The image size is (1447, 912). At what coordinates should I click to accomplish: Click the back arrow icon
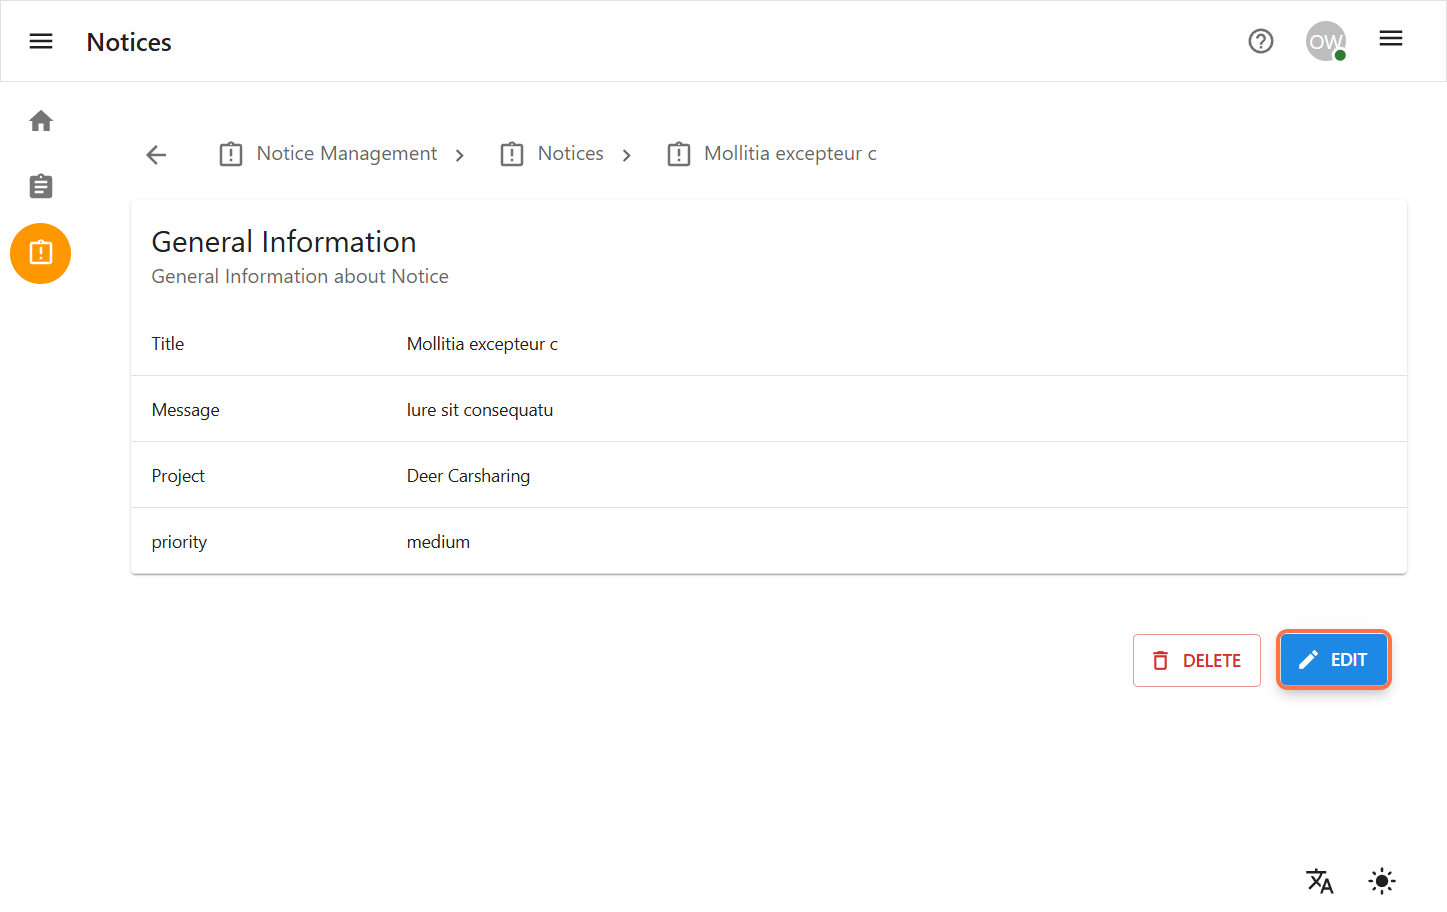[156, 154]
